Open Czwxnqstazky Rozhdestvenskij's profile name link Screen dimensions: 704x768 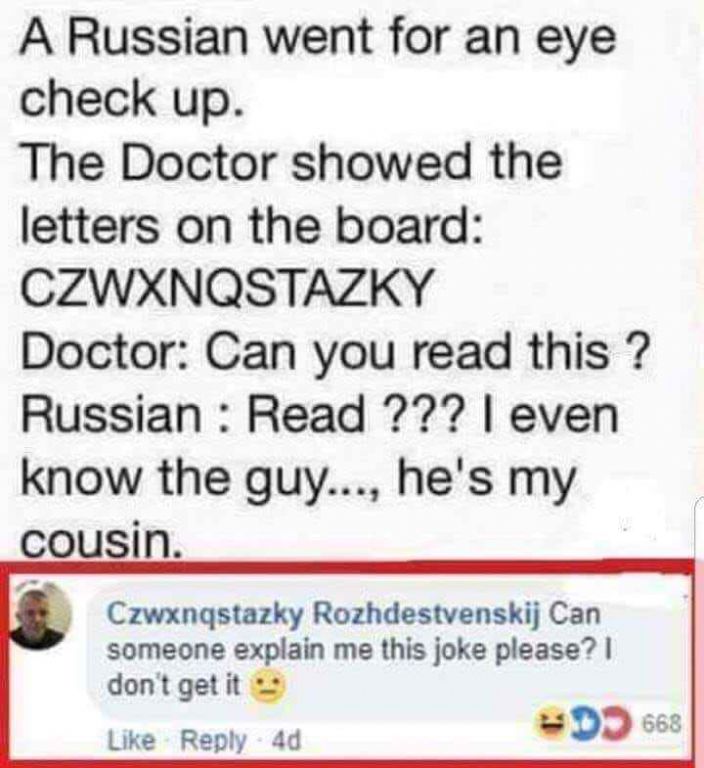pyautogui.click(x=323, y=614)
